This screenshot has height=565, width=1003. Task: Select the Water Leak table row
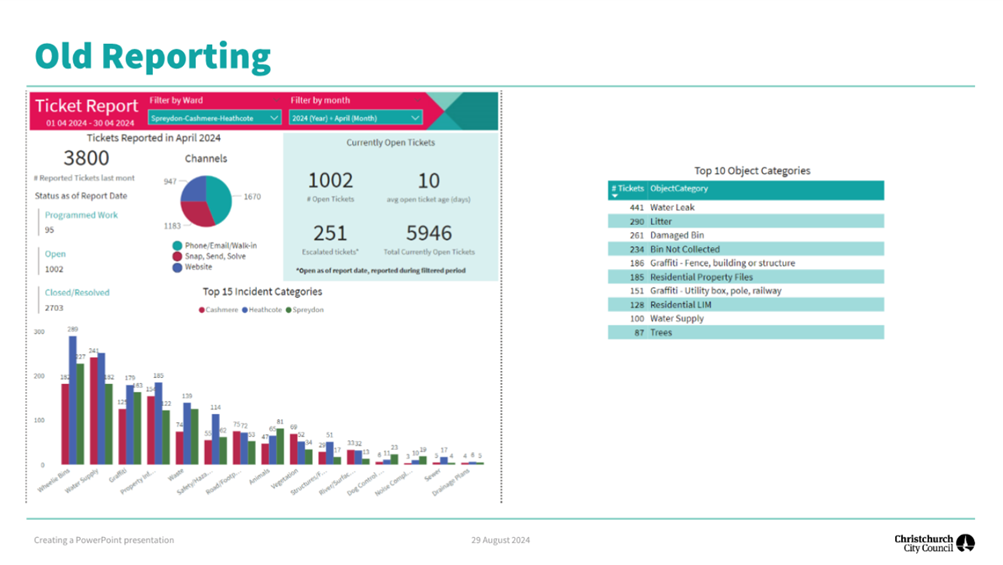pos(746,207)
